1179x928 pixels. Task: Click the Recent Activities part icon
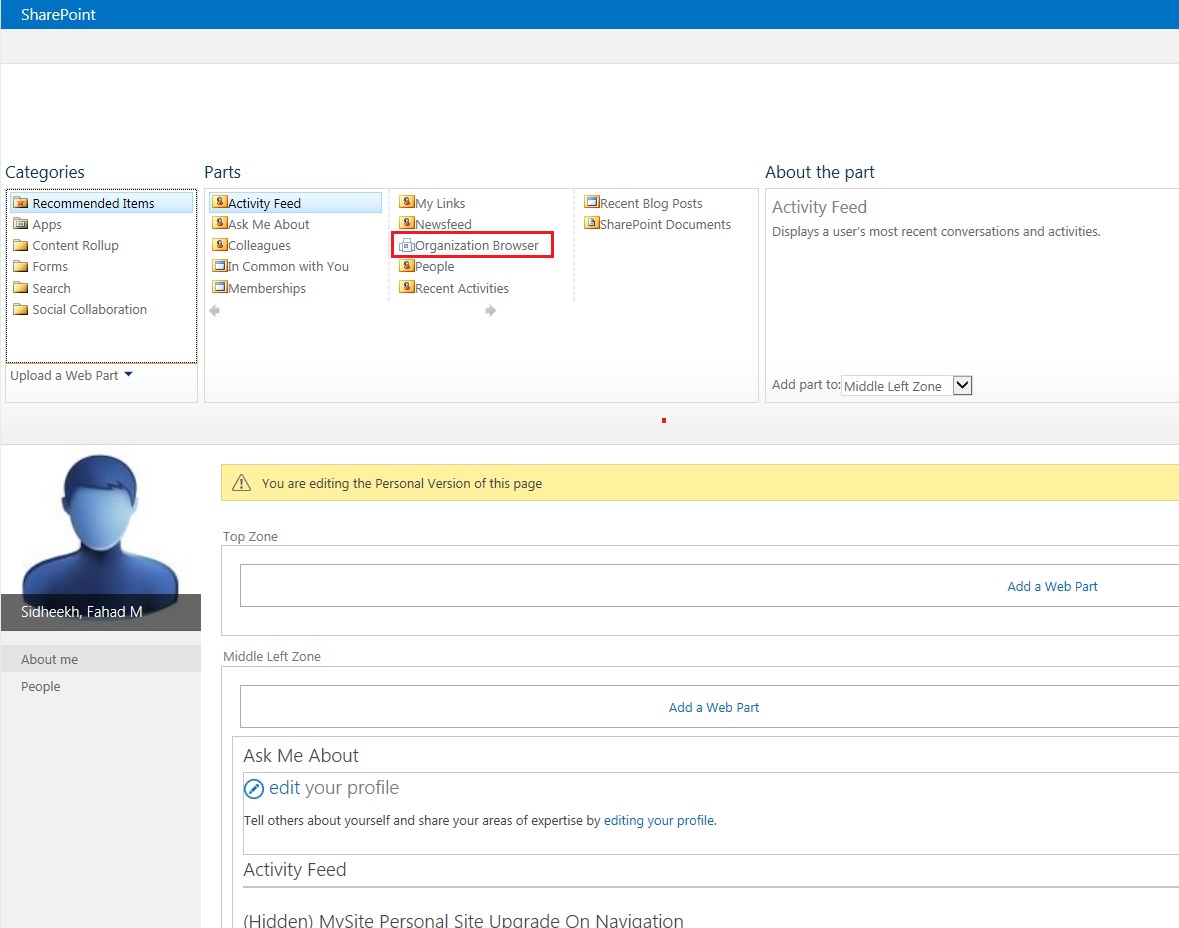tap(407, 287)
